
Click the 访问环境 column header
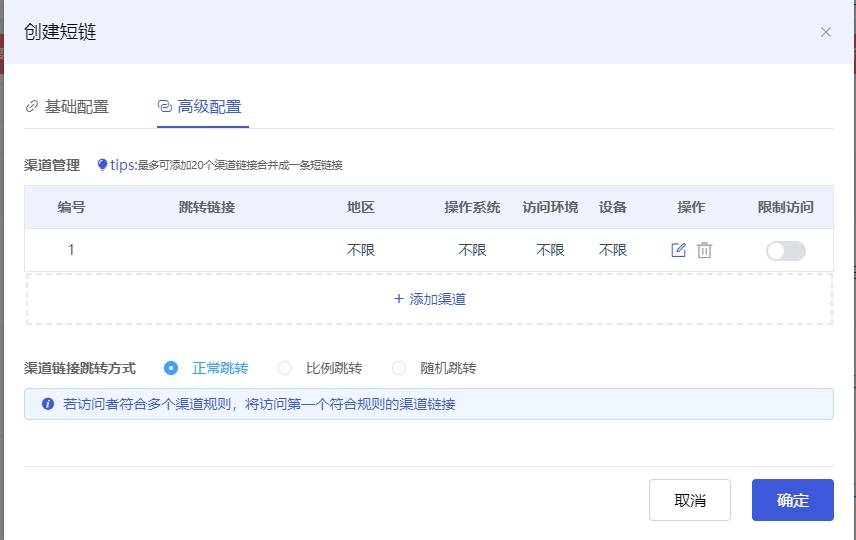(x=550, y=207)
